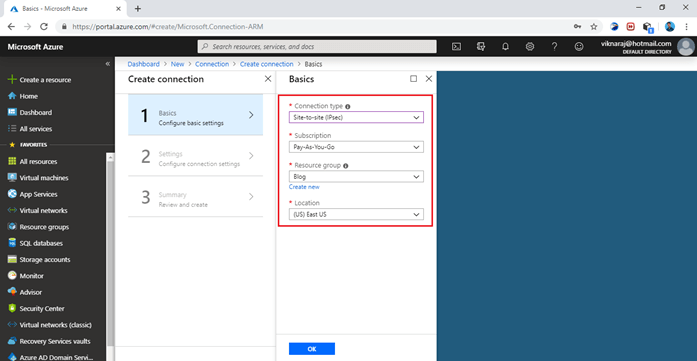
Task: Open the Directory and subscription filter icon
Action: pyautogui.click(x=481, y=46)
